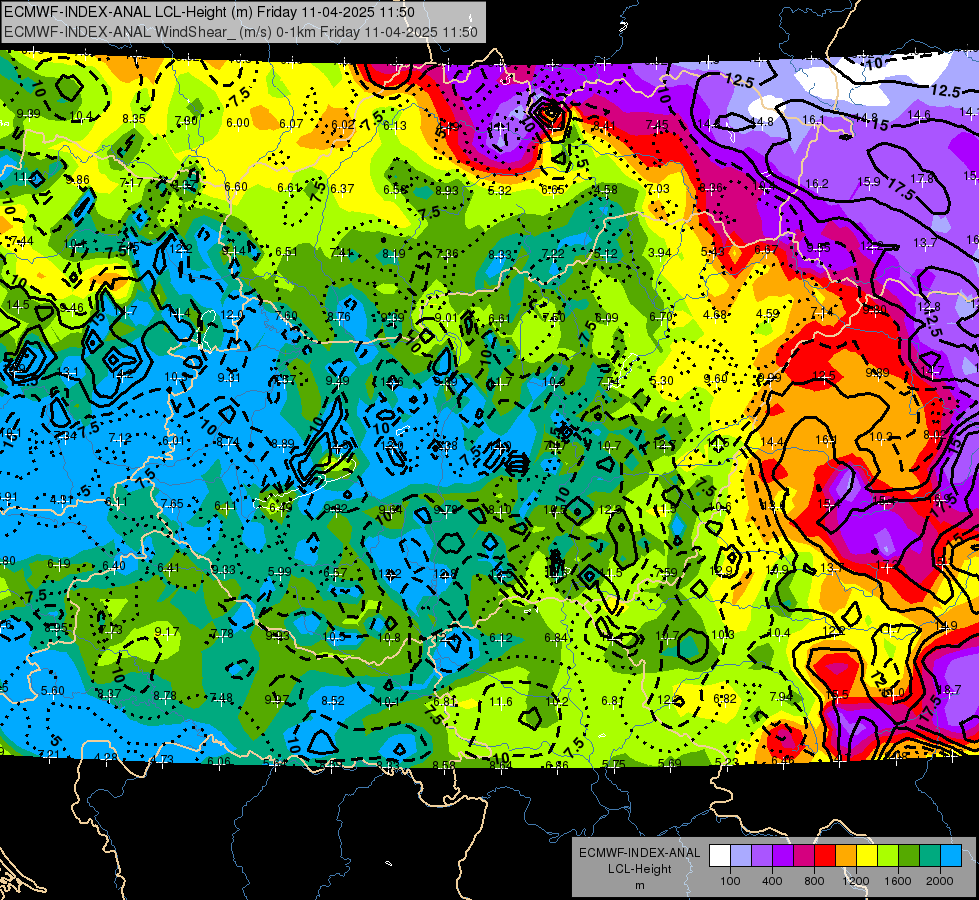Click the sky blue legend swatch

951,856
